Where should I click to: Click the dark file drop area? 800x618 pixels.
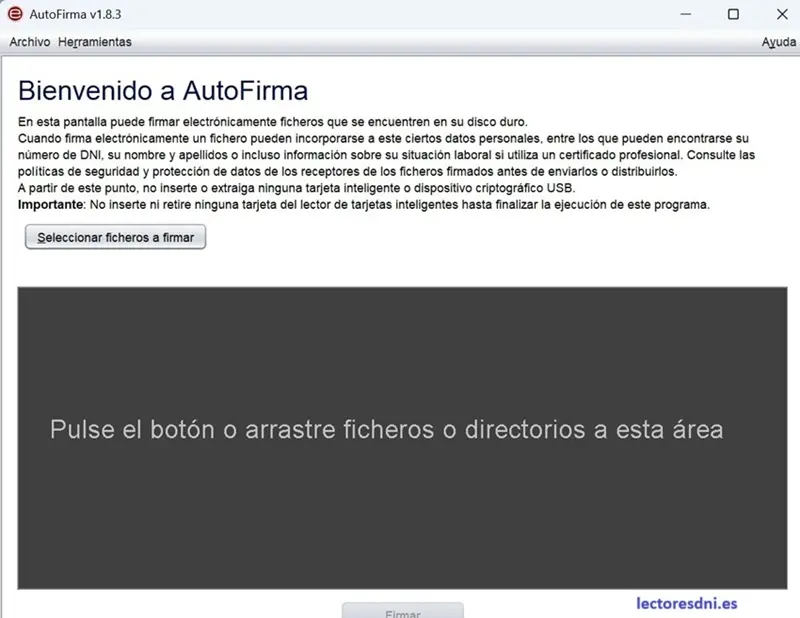coord(402,438)
